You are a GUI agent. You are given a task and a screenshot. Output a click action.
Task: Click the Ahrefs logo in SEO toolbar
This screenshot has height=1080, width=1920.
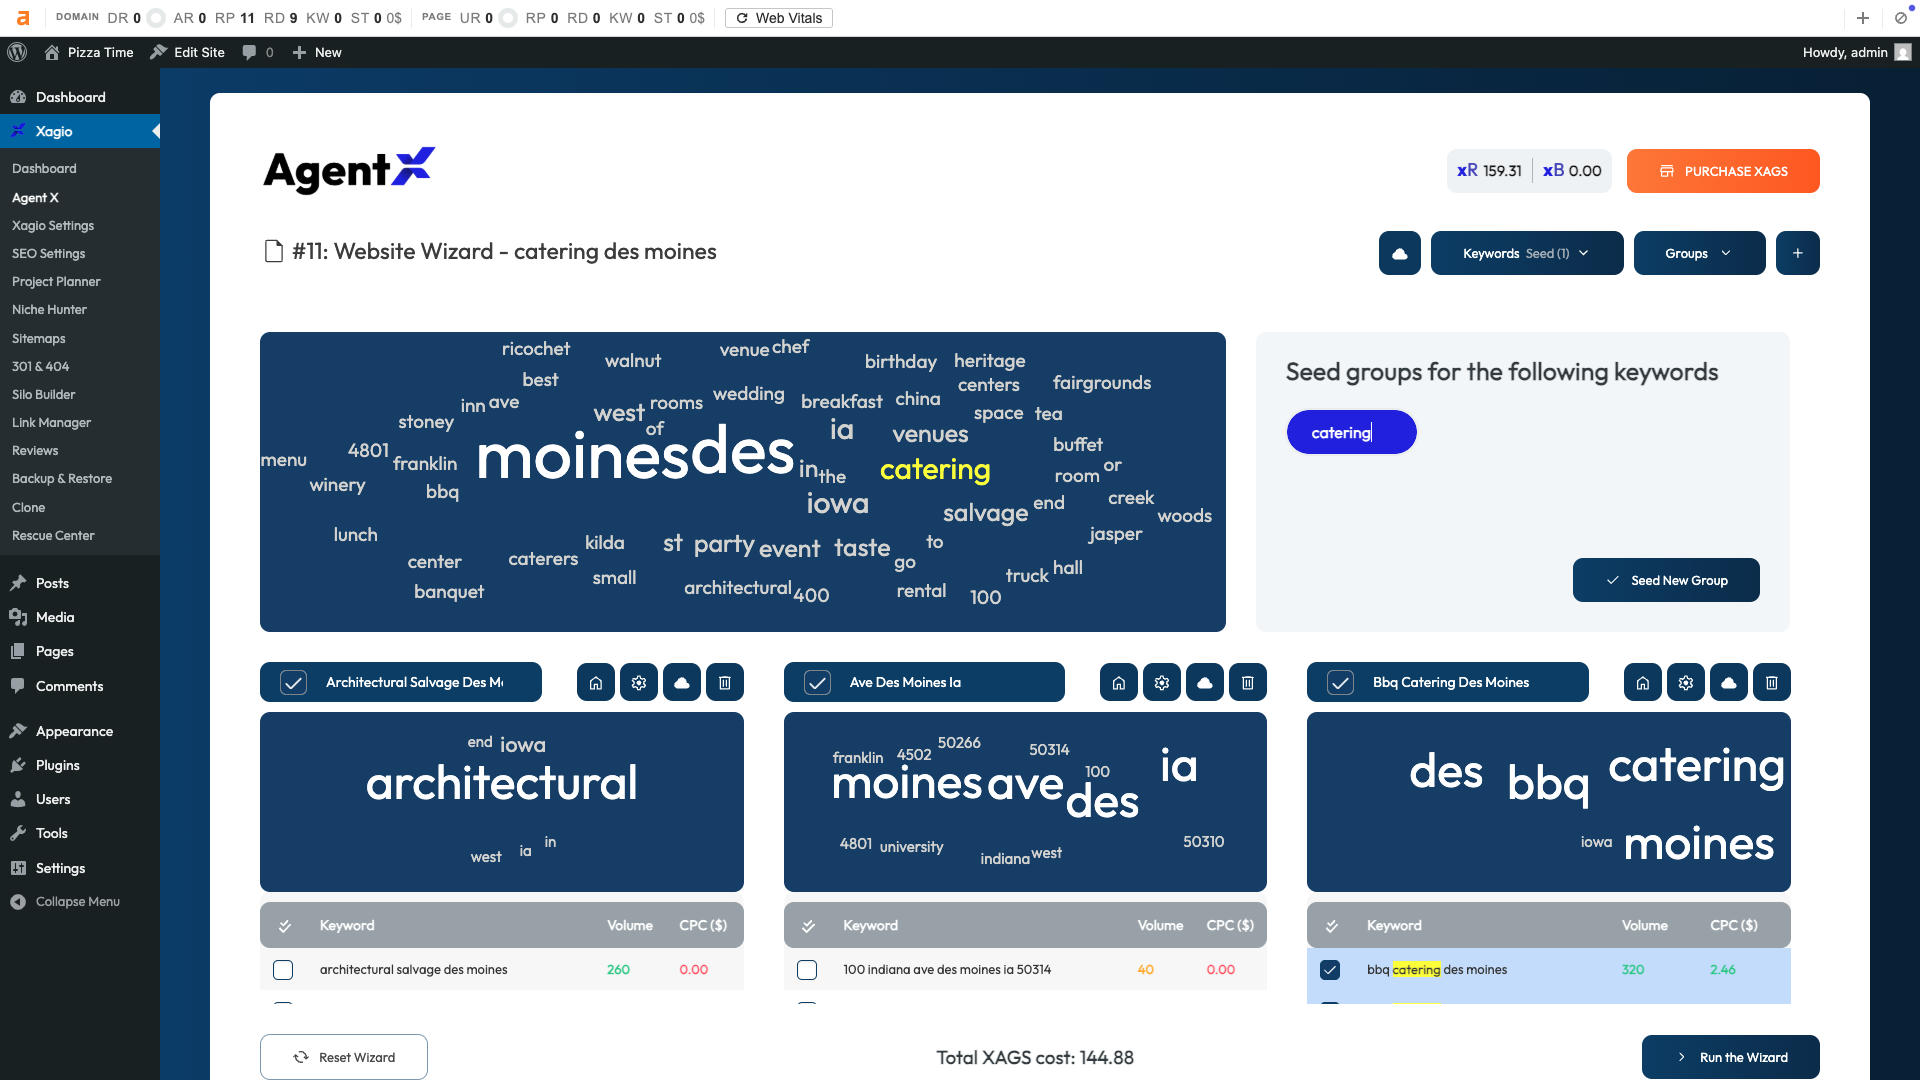coord(23,18)
